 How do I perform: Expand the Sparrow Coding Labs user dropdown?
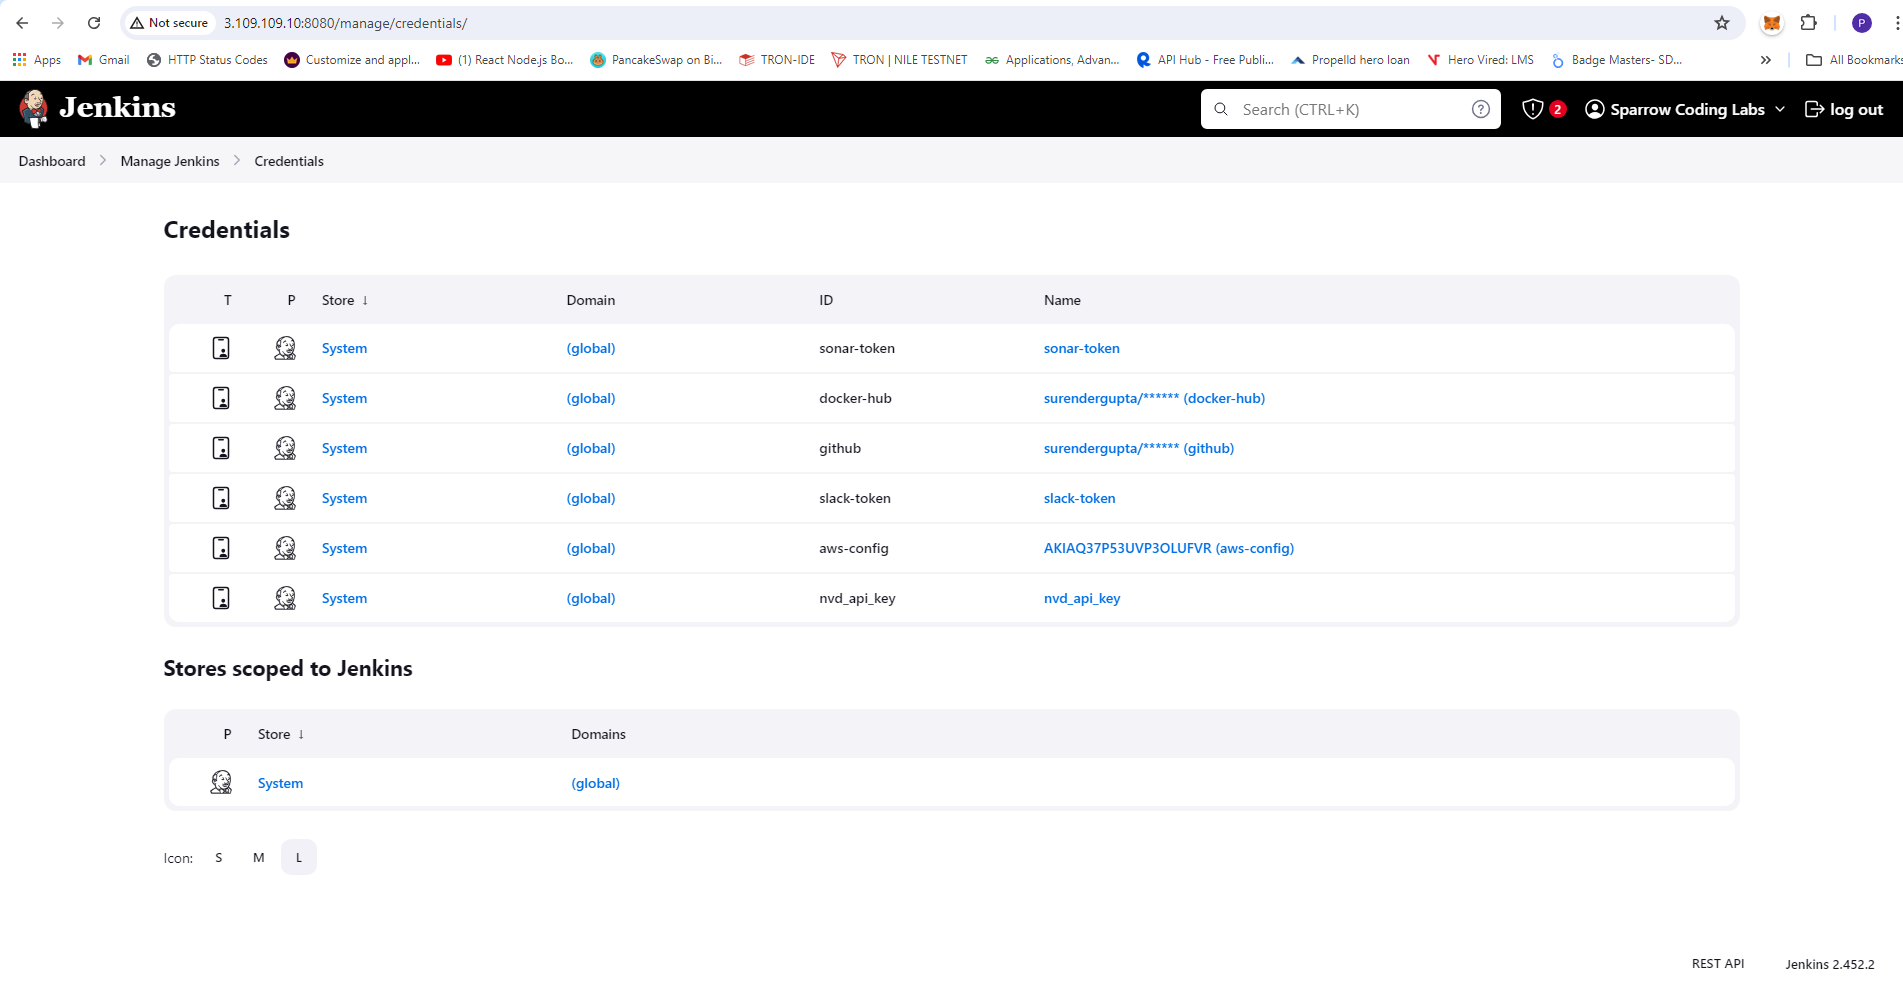coord(1780,109)
